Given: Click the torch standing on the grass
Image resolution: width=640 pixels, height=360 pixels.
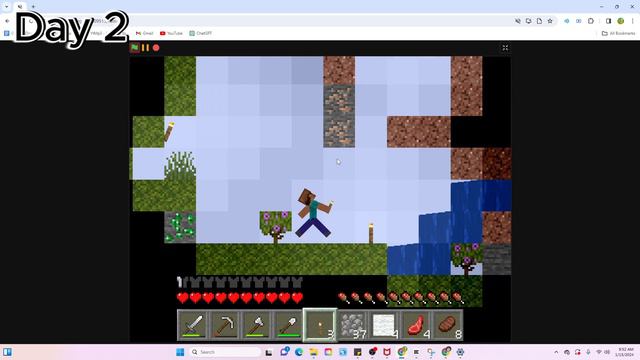Looking at the screenshot, I should [371, 233].
